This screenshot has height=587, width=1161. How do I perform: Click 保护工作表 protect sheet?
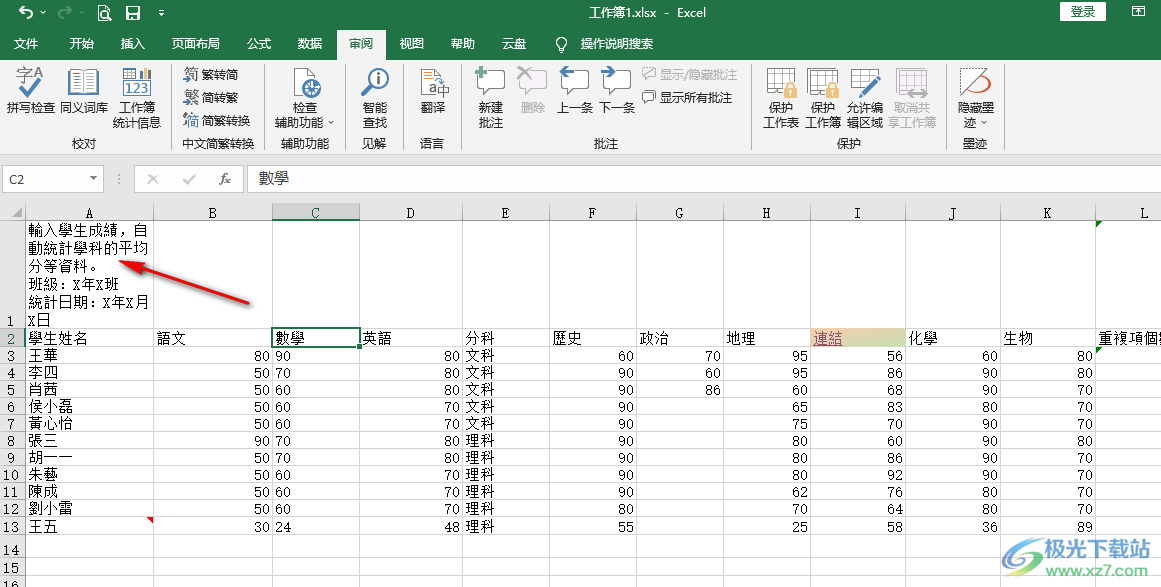[781, 98]
